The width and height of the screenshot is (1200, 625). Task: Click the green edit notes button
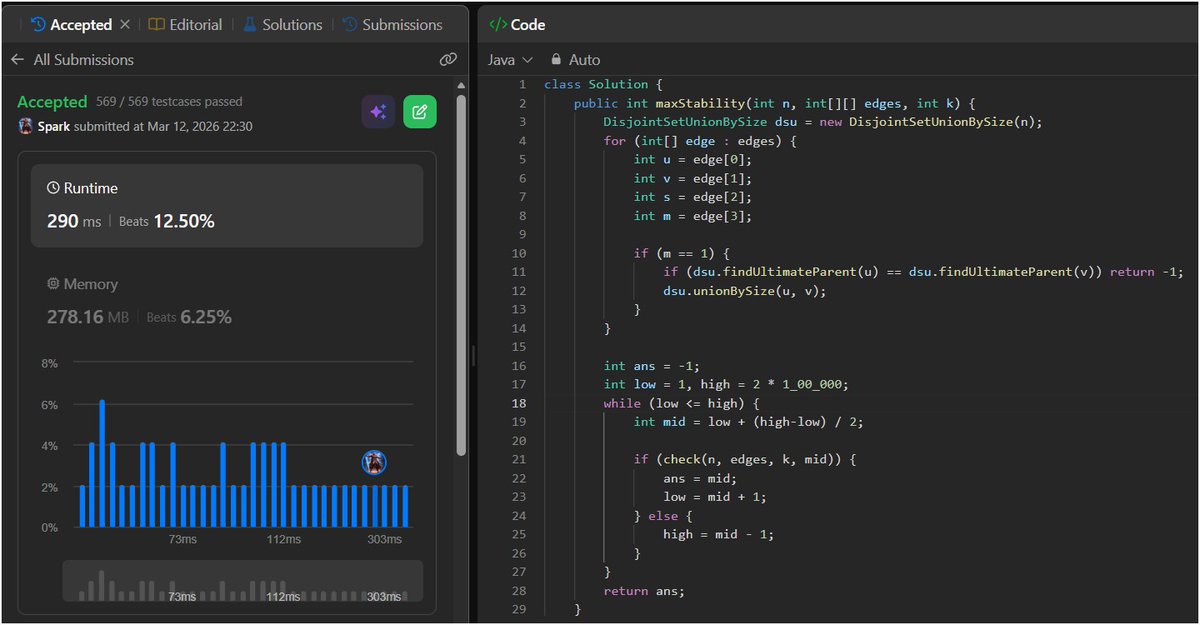(x=420, y=112)
